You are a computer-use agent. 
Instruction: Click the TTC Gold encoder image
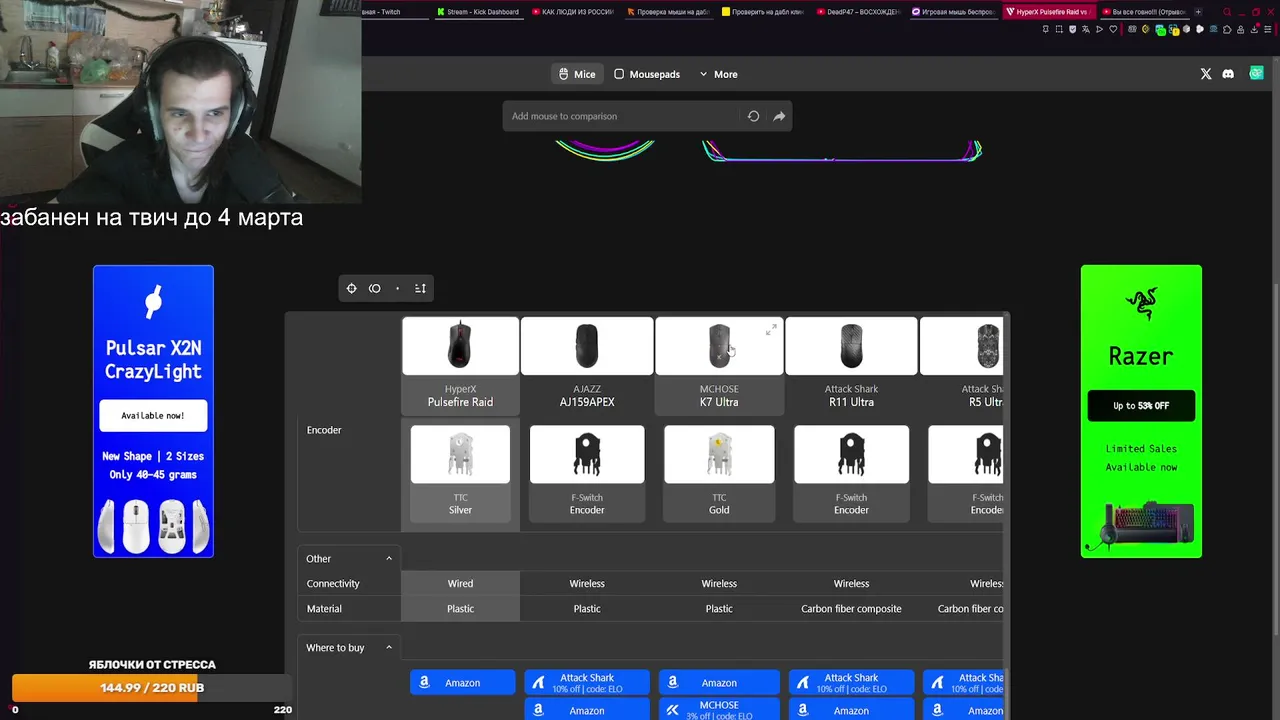click(719, 455)
